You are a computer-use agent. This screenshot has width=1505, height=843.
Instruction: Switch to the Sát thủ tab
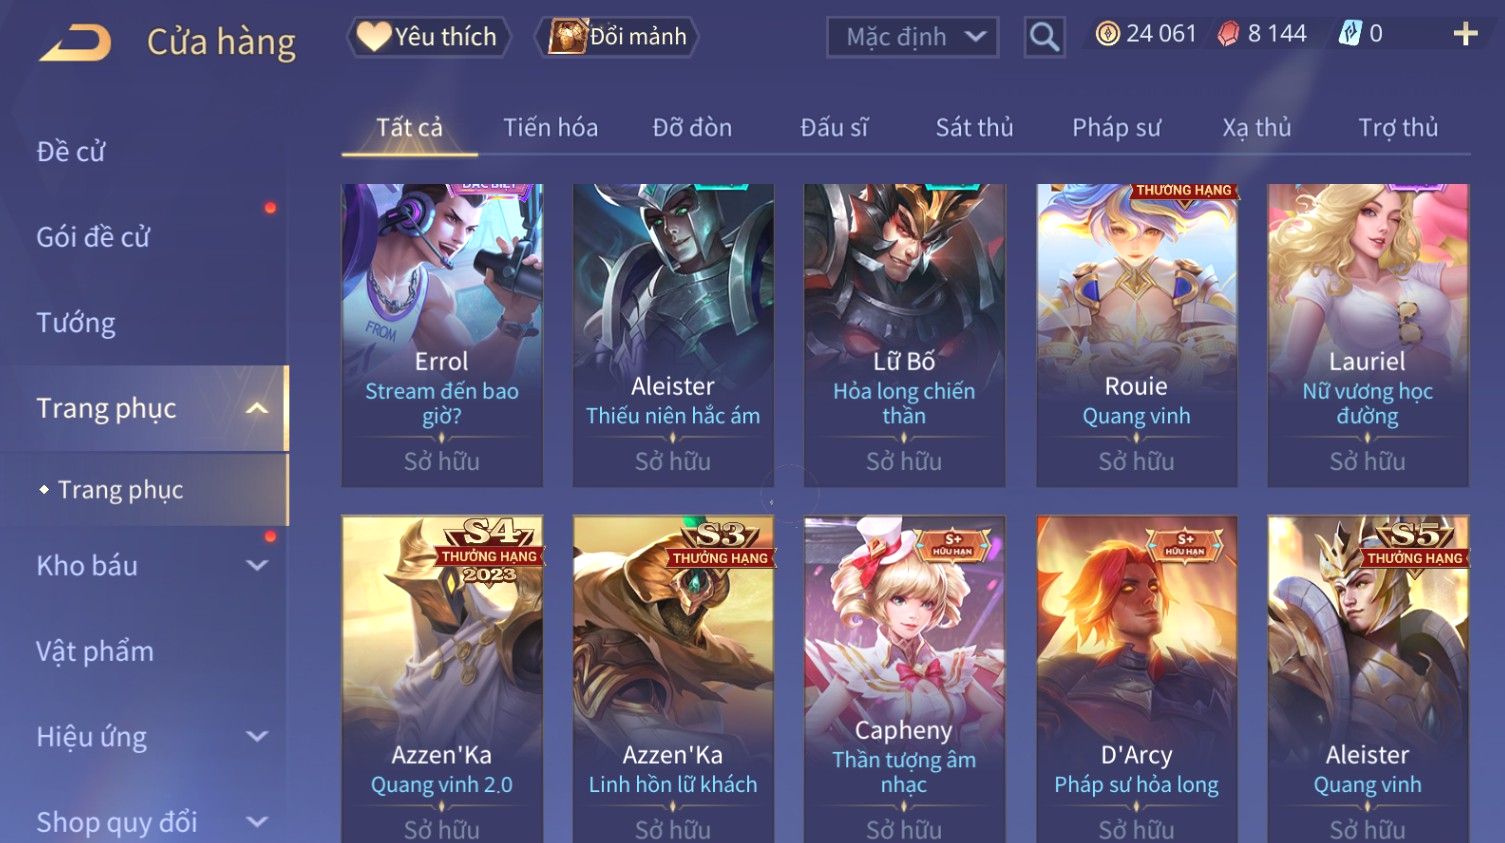pos(974,128)
